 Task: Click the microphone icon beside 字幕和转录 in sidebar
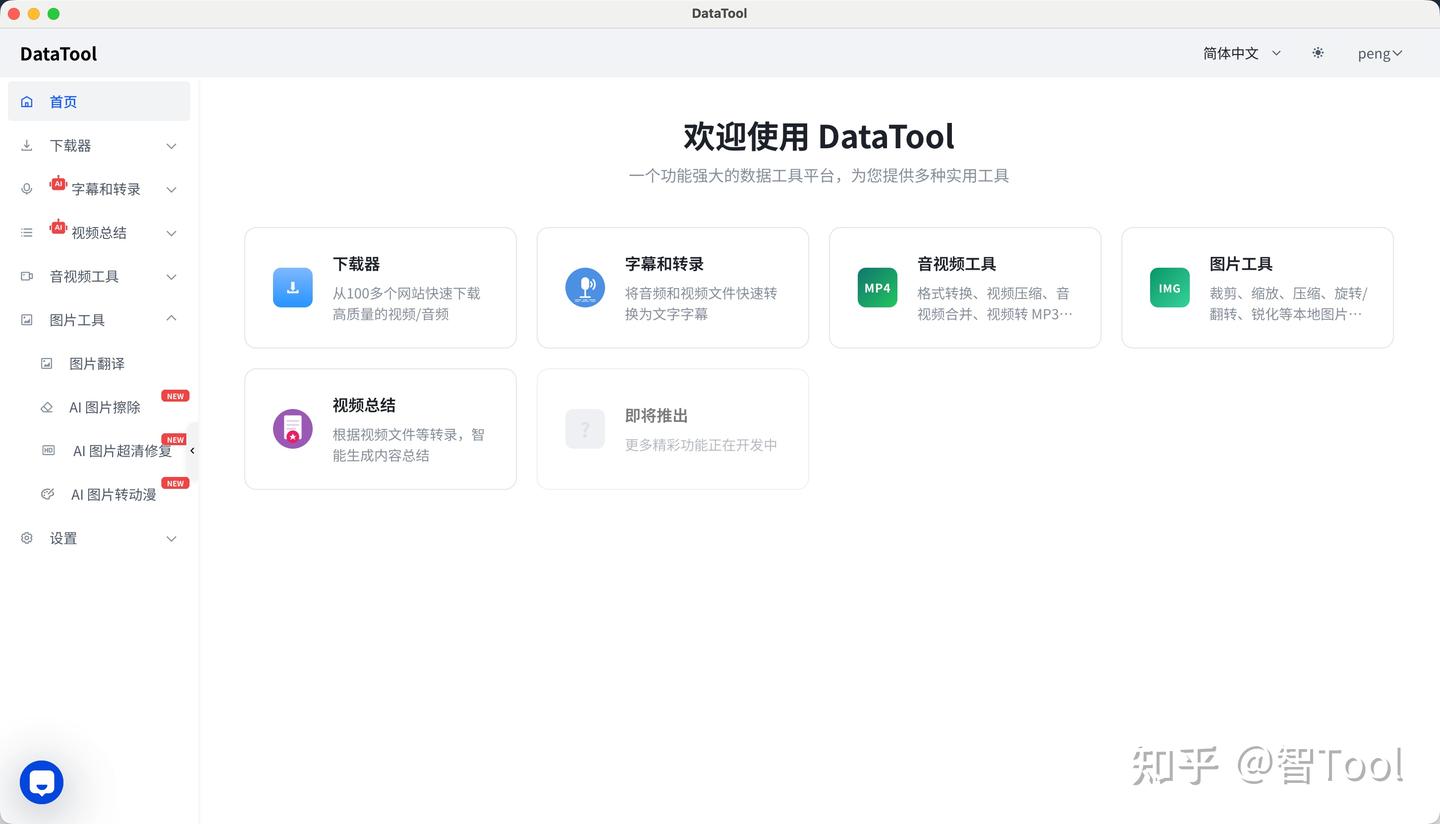27,189
